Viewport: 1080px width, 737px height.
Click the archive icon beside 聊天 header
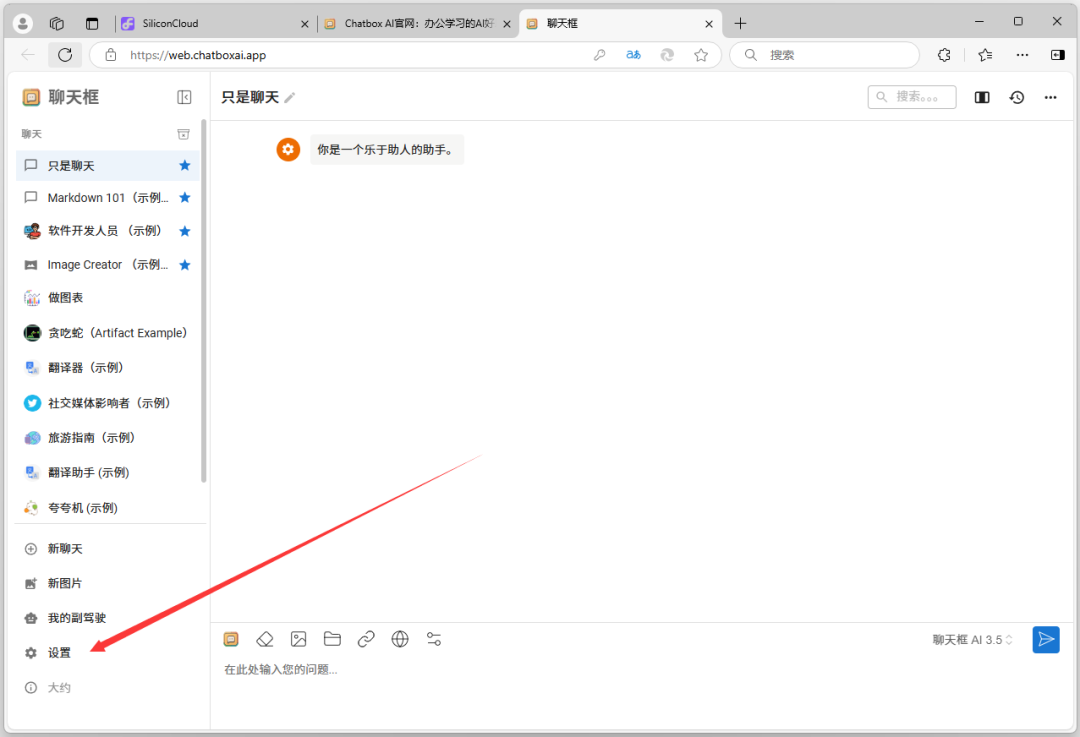[x=183, y=134]
